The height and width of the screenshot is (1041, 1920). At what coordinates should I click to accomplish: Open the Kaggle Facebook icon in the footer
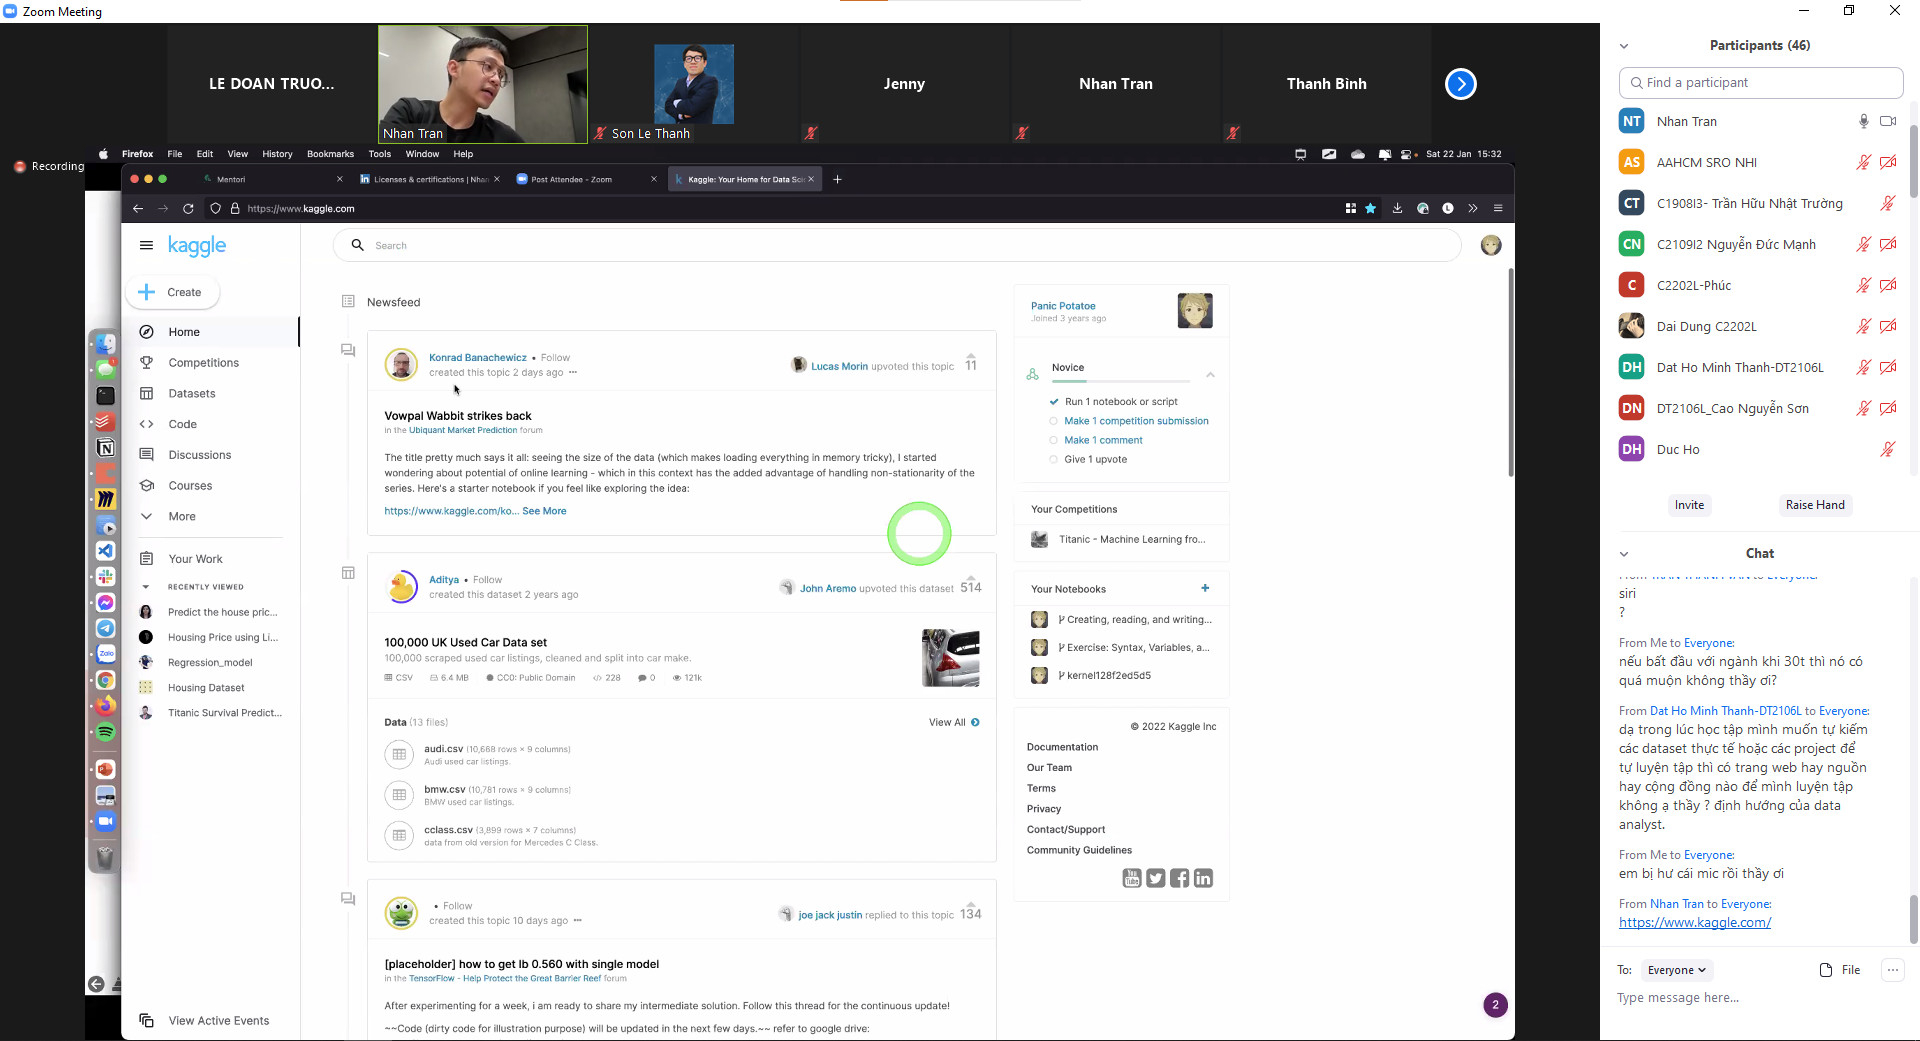point(1180,878)
